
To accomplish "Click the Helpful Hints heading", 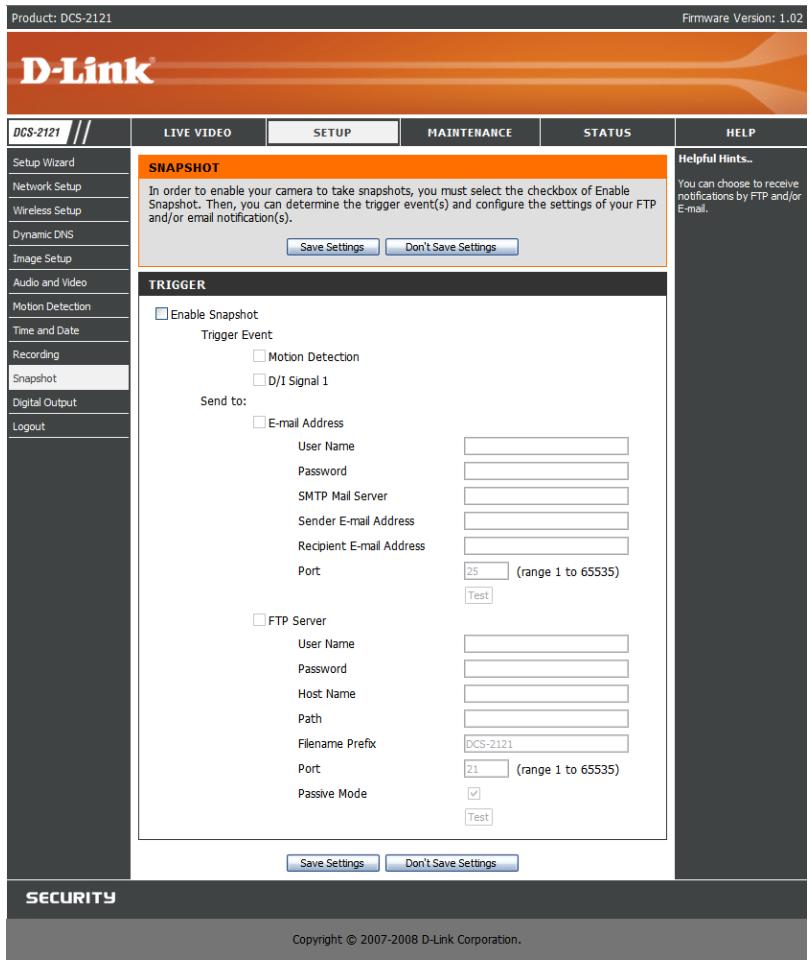I will [715, 159].
